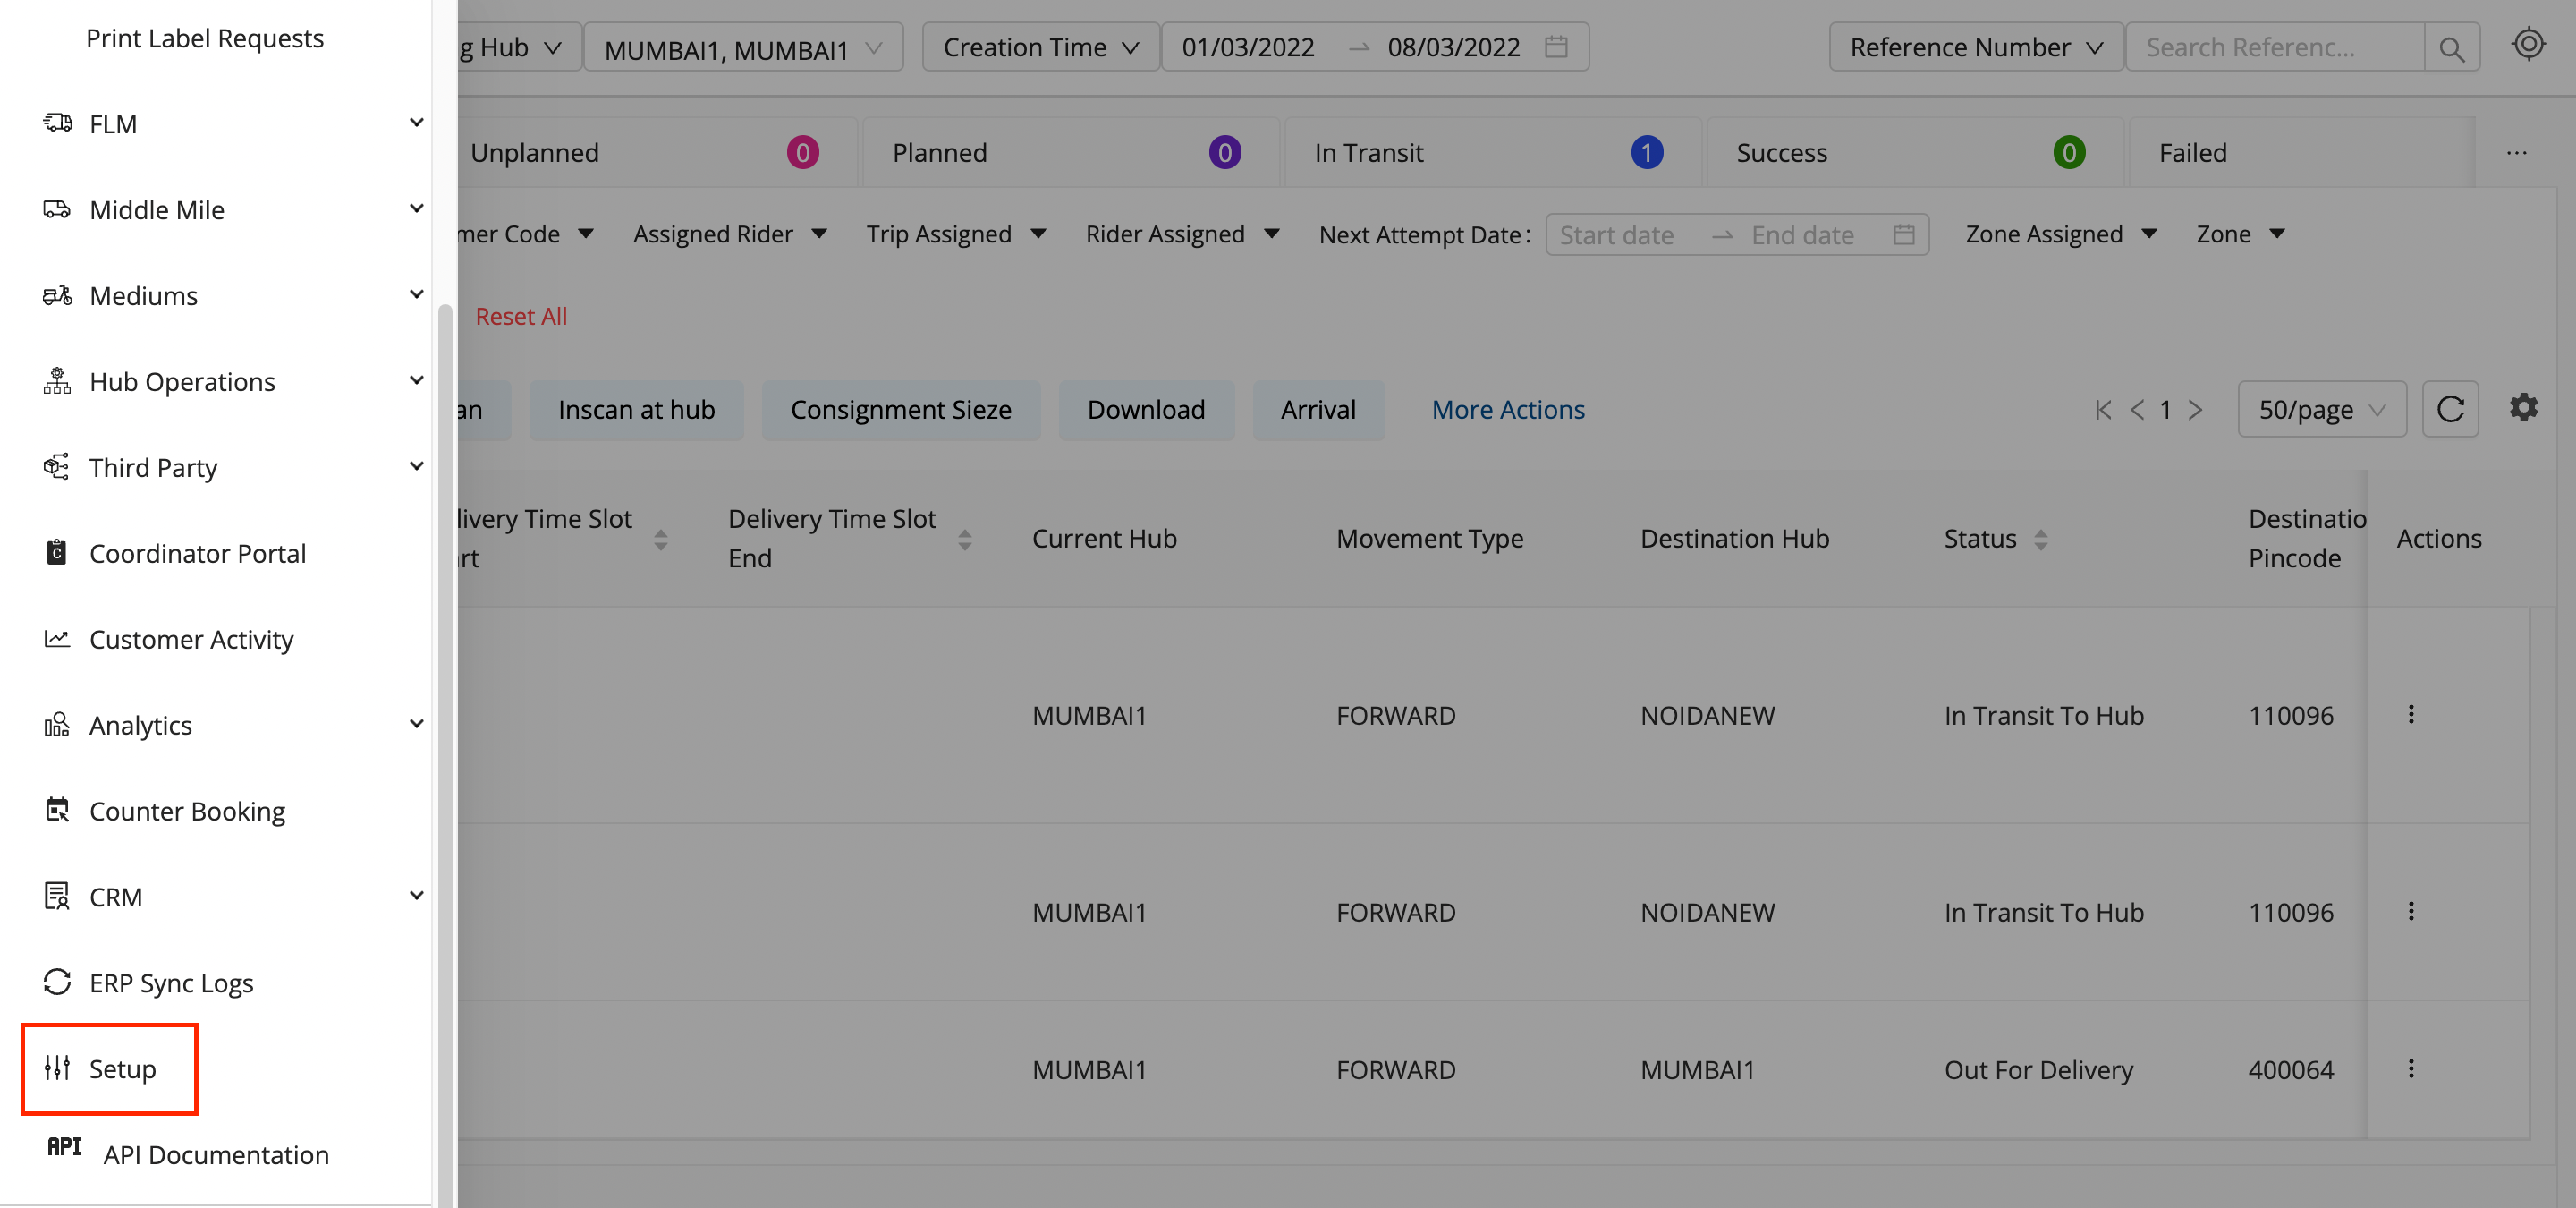Sort by Status column
Screen dimensions: 2576x1208
tap(2040, 539)
